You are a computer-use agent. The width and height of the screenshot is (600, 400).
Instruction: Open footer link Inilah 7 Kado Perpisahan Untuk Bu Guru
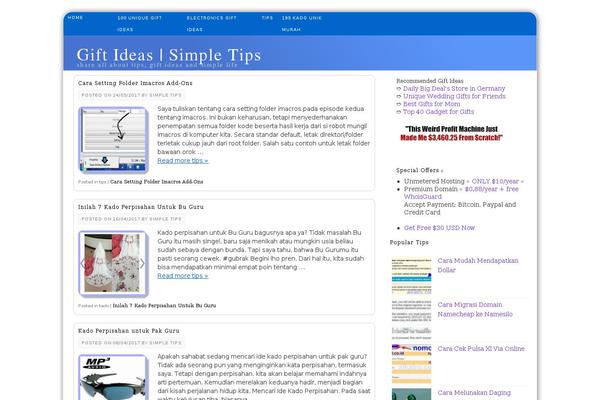(164, 305)
